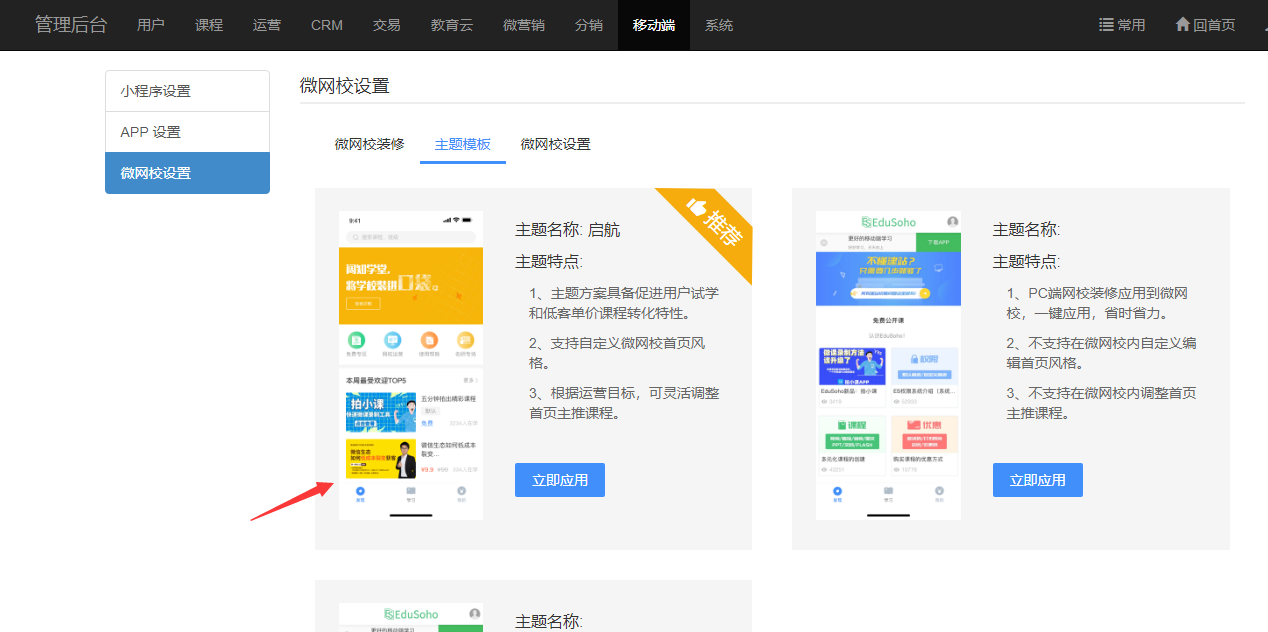Click the 常用 list icon

(1106, 25)
